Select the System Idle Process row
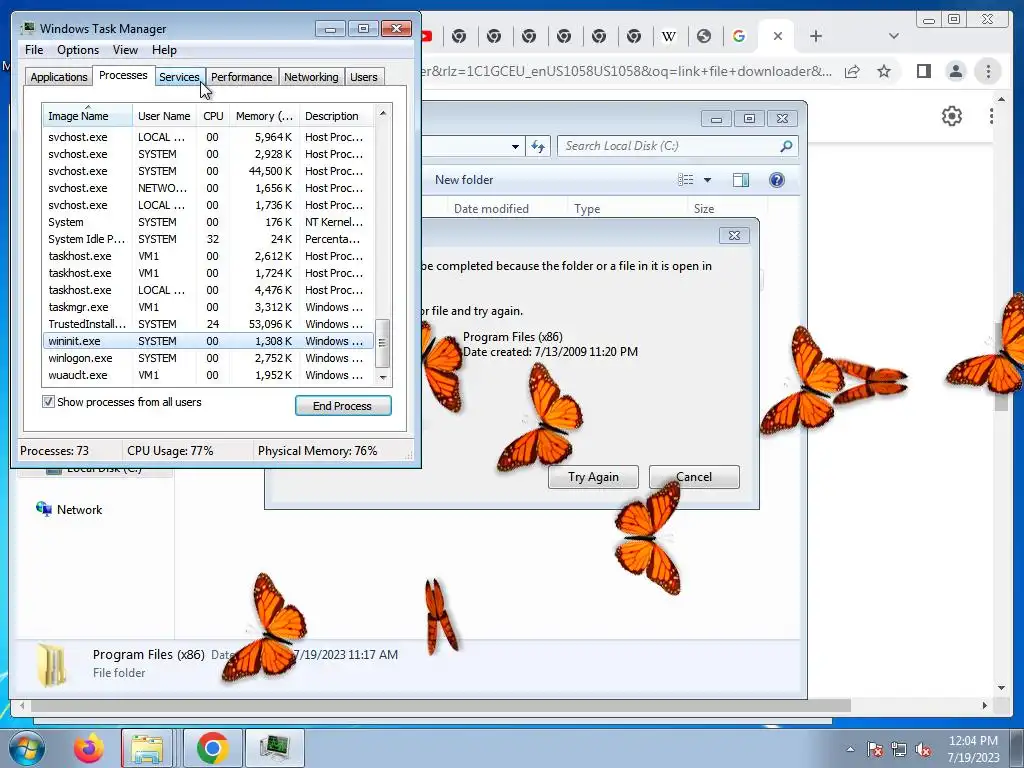Viewport: 1024px width, 768px height. (208, 239)
